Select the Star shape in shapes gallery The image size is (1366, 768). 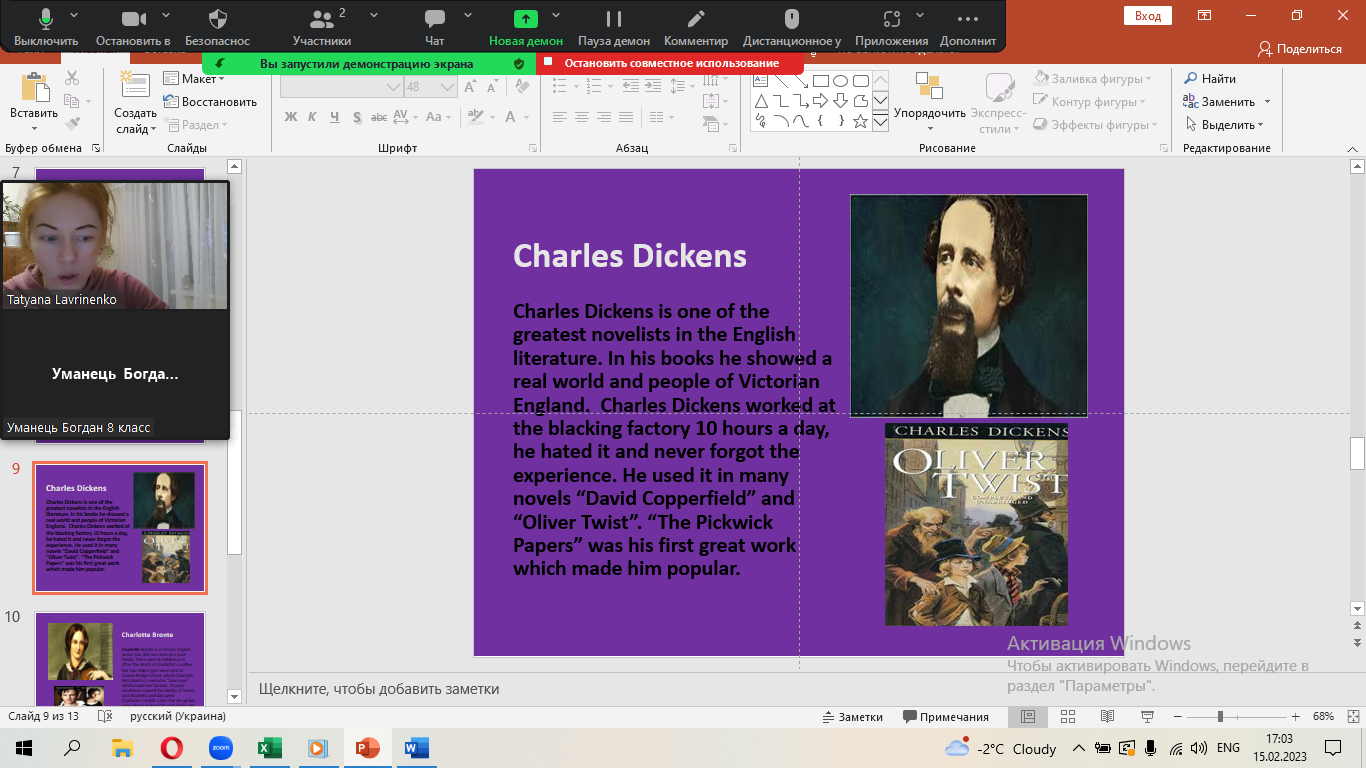tap(860, 121)
